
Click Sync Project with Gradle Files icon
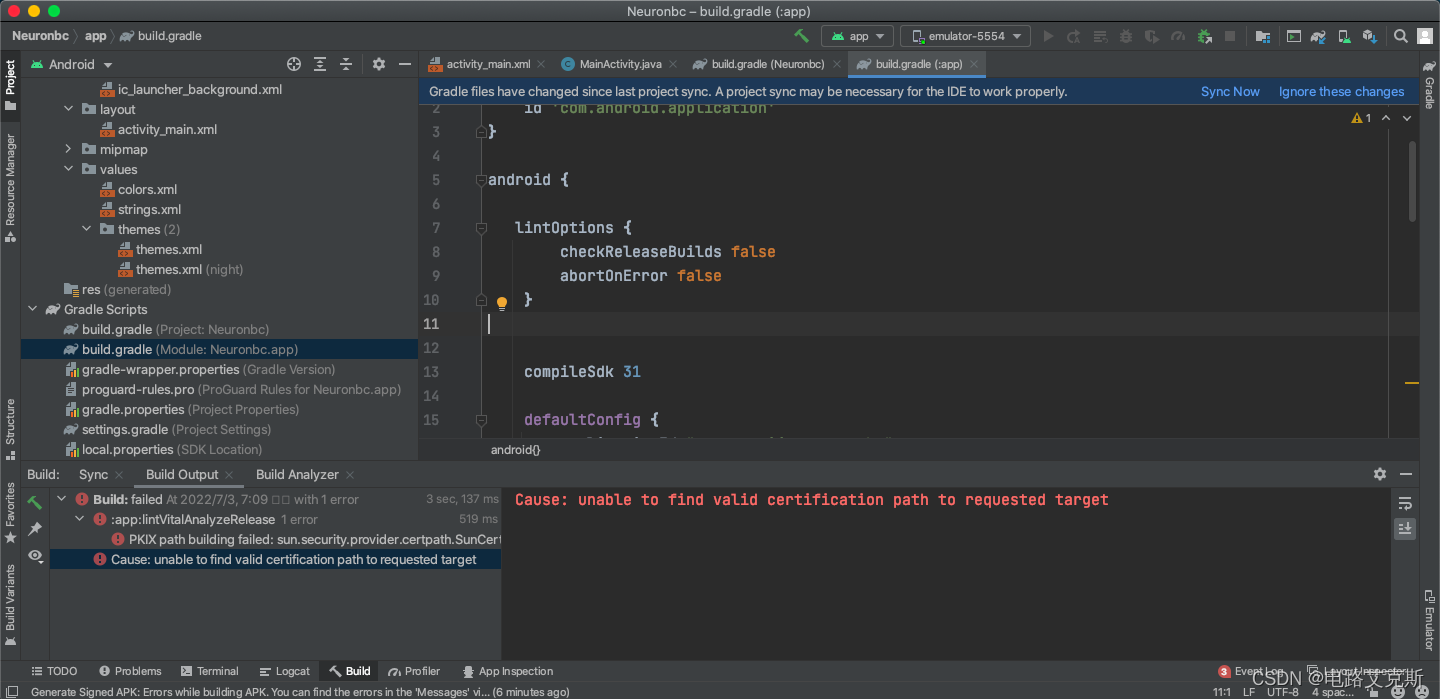tap(1319, 36)
